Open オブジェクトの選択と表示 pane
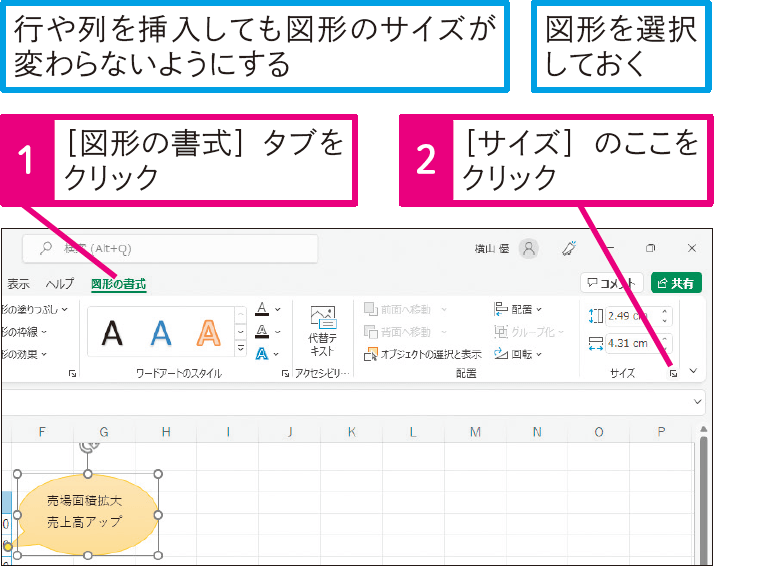Viewport: 783px width, 566px height. (423, 354)
